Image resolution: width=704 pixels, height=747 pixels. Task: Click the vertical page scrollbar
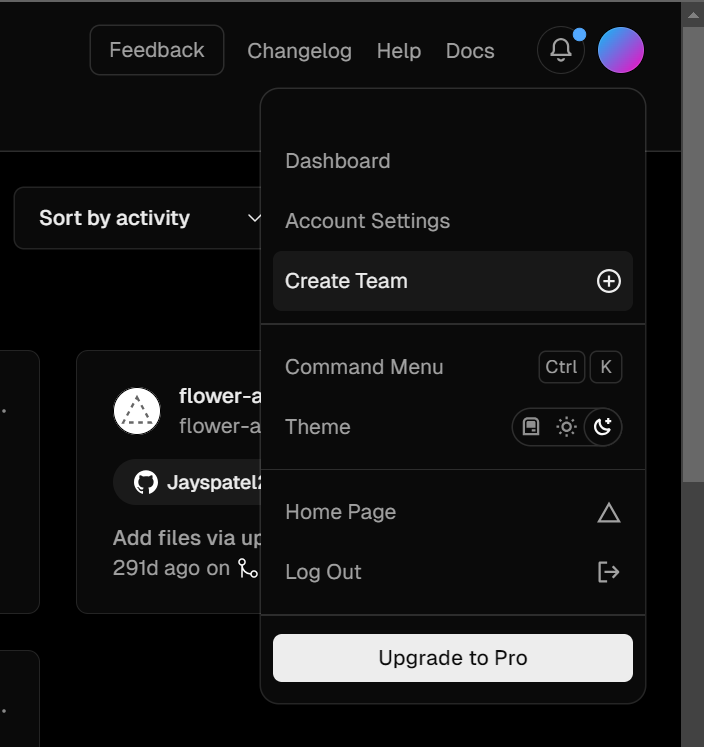693,250
